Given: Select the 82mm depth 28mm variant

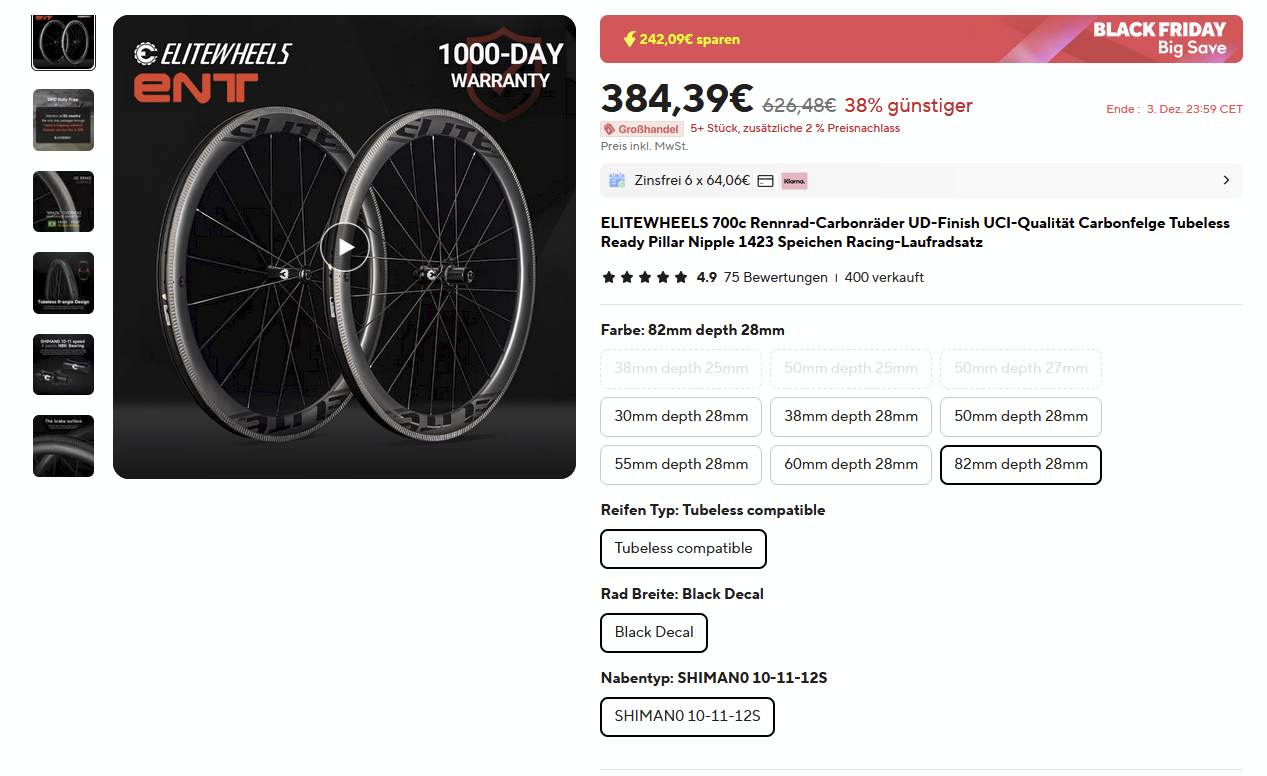Looking at the screenshot, I should click(1021, 465).
